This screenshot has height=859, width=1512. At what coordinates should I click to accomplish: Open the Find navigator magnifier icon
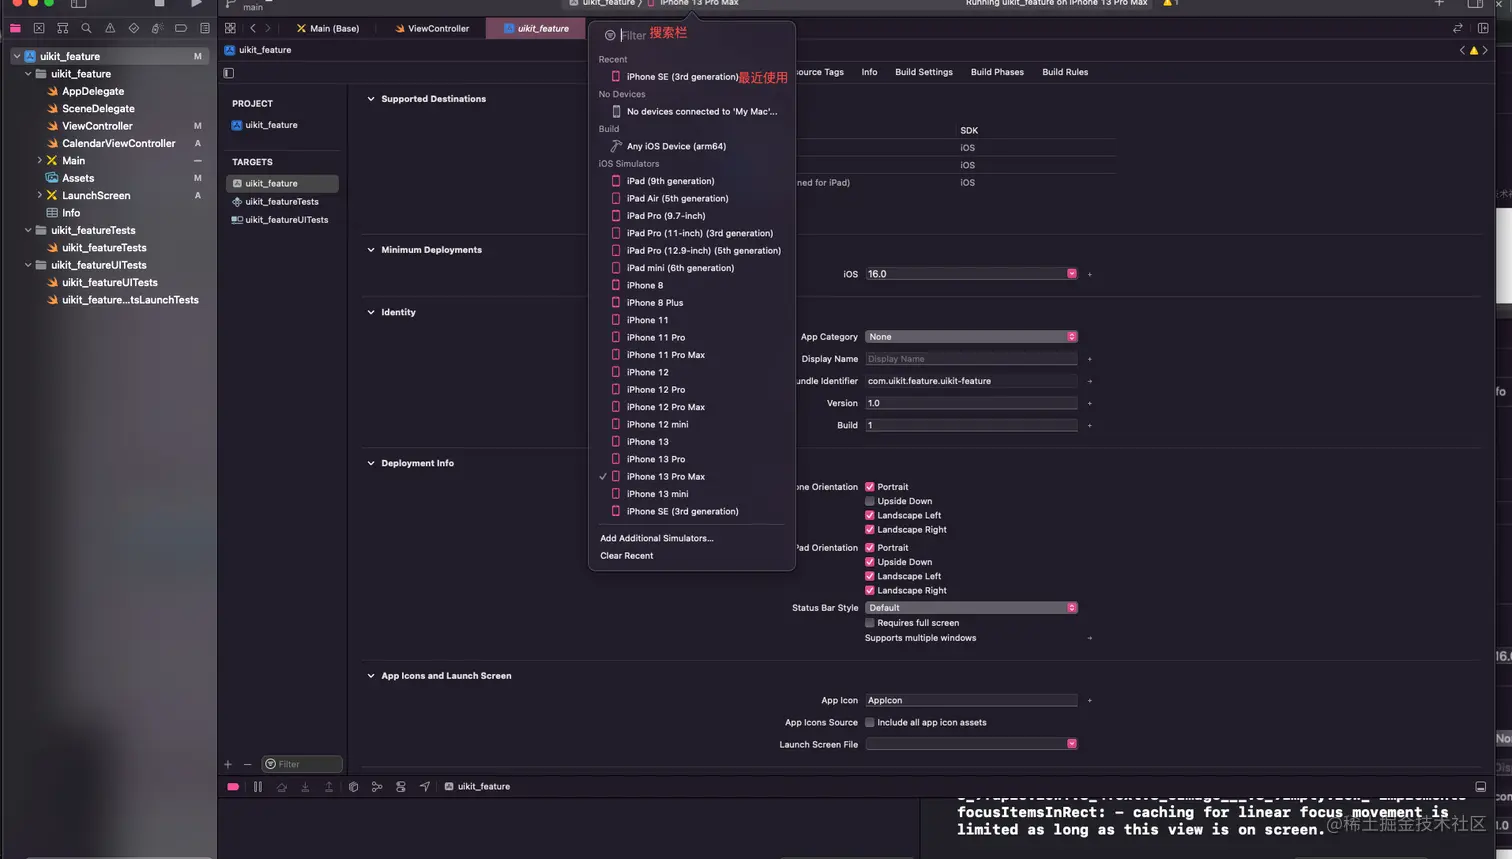(x=86, y=28)
